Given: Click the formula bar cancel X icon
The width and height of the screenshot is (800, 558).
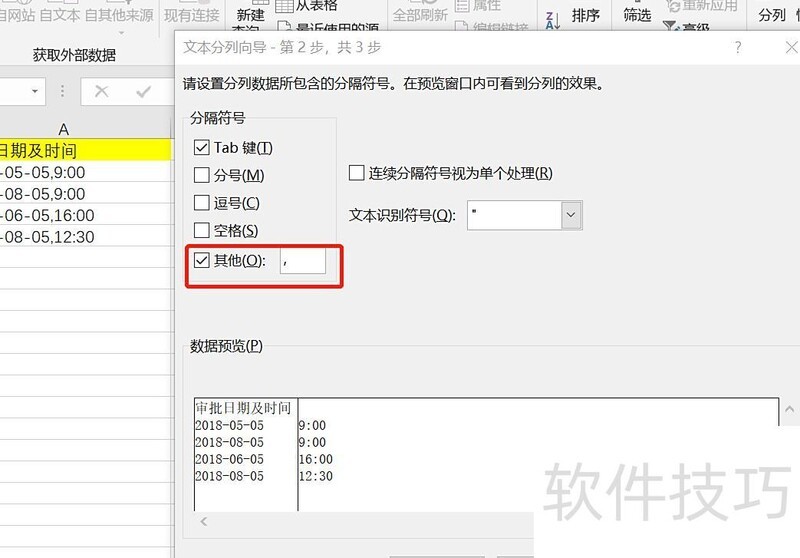Looking at the screenshot, I should tap(102, 92).
